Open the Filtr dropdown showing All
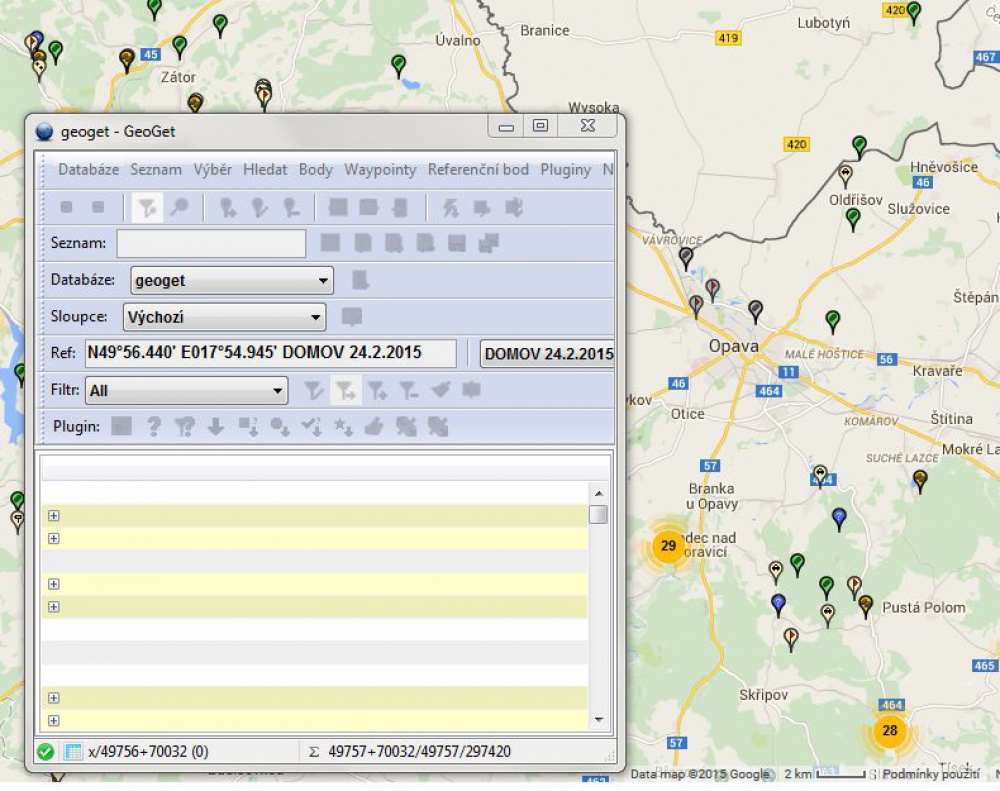The height and width of the screenshot is (791, 1000). tap(186, 390)
